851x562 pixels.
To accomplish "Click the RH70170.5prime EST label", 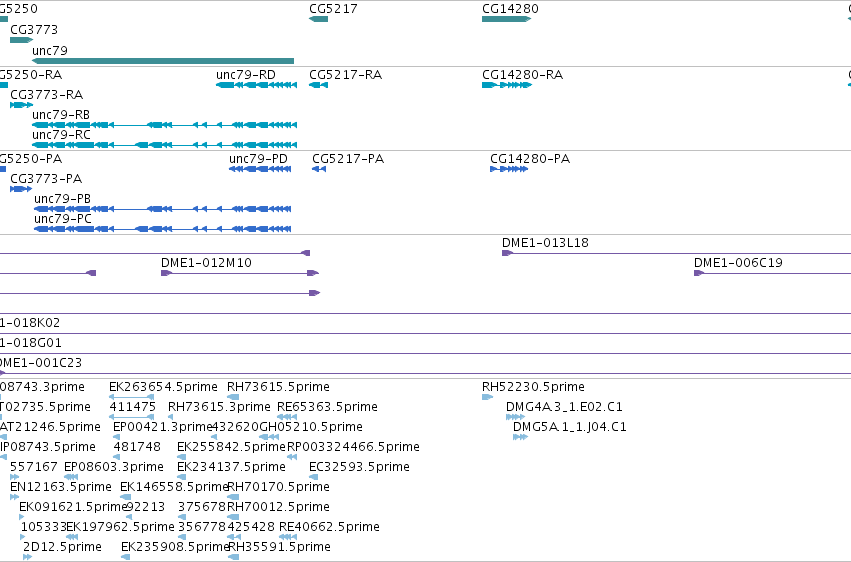I will pos(278,487).
